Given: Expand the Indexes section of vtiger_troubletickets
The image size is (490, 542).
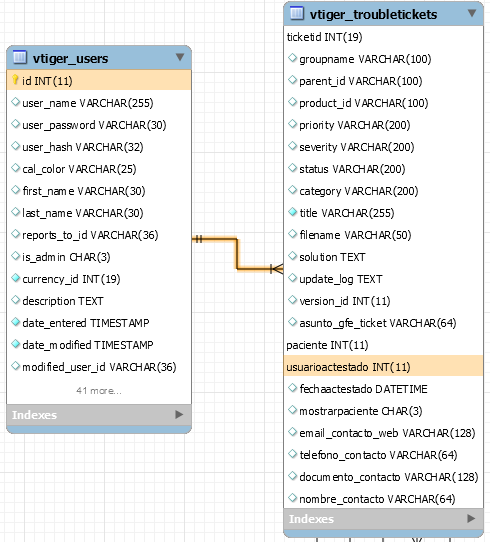Looking at the screenshot, I should pos(471,518).
